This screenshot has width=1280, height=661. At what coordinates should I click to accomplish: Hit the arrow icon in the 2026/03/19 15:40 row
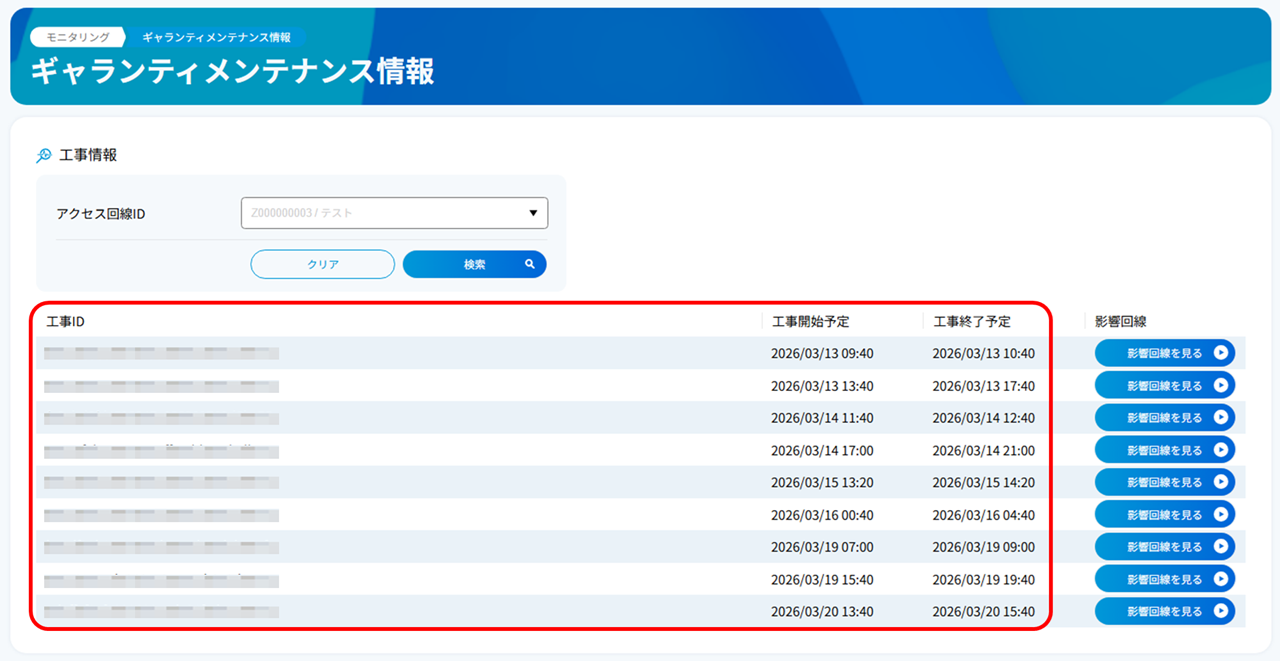click(1220, 579)
